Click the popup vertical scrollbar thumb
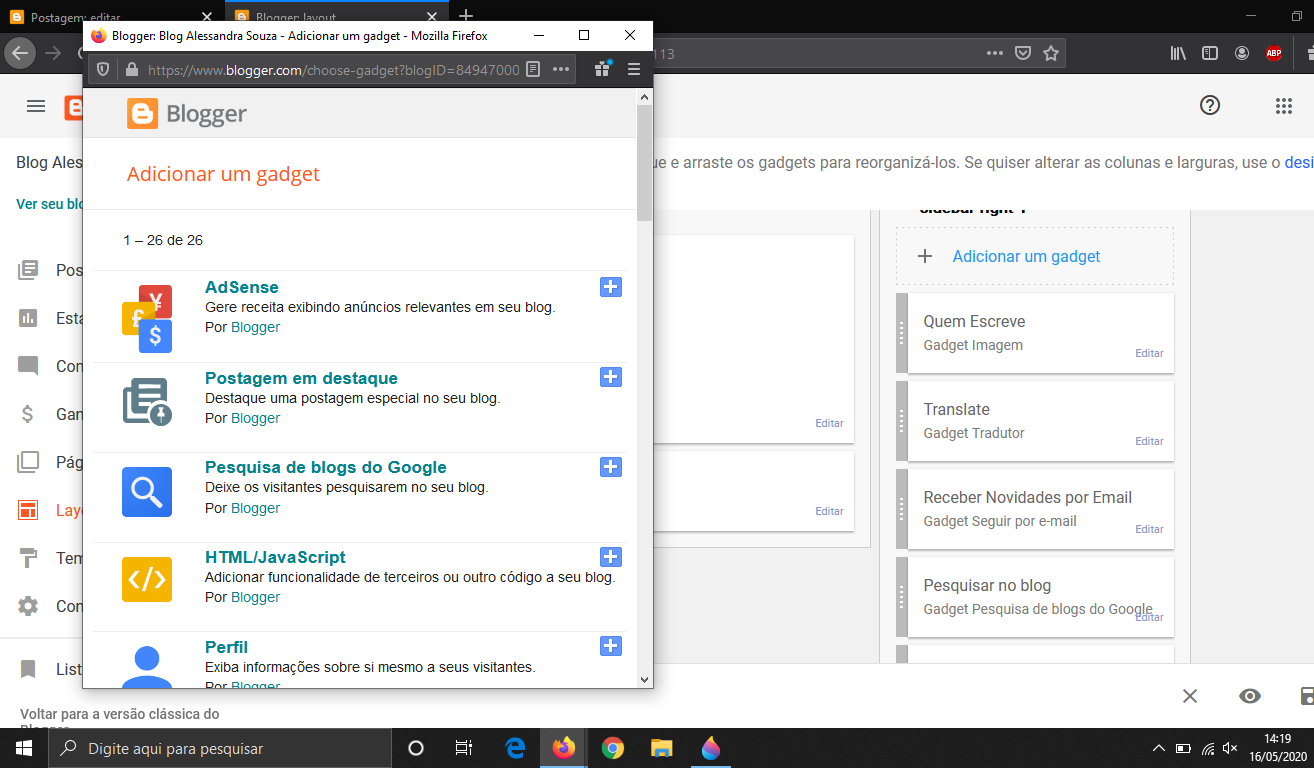 point(644,161)
